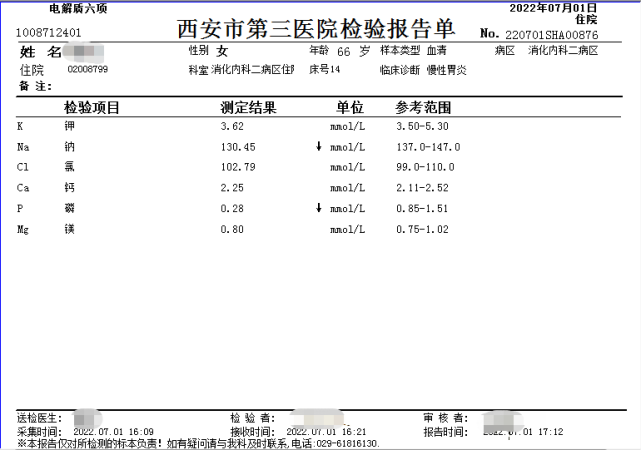Click the clinical diagnosis 慢性胃炎
Image resolution: width=641 pixels, height=450 pixels.
pos(446,70)
